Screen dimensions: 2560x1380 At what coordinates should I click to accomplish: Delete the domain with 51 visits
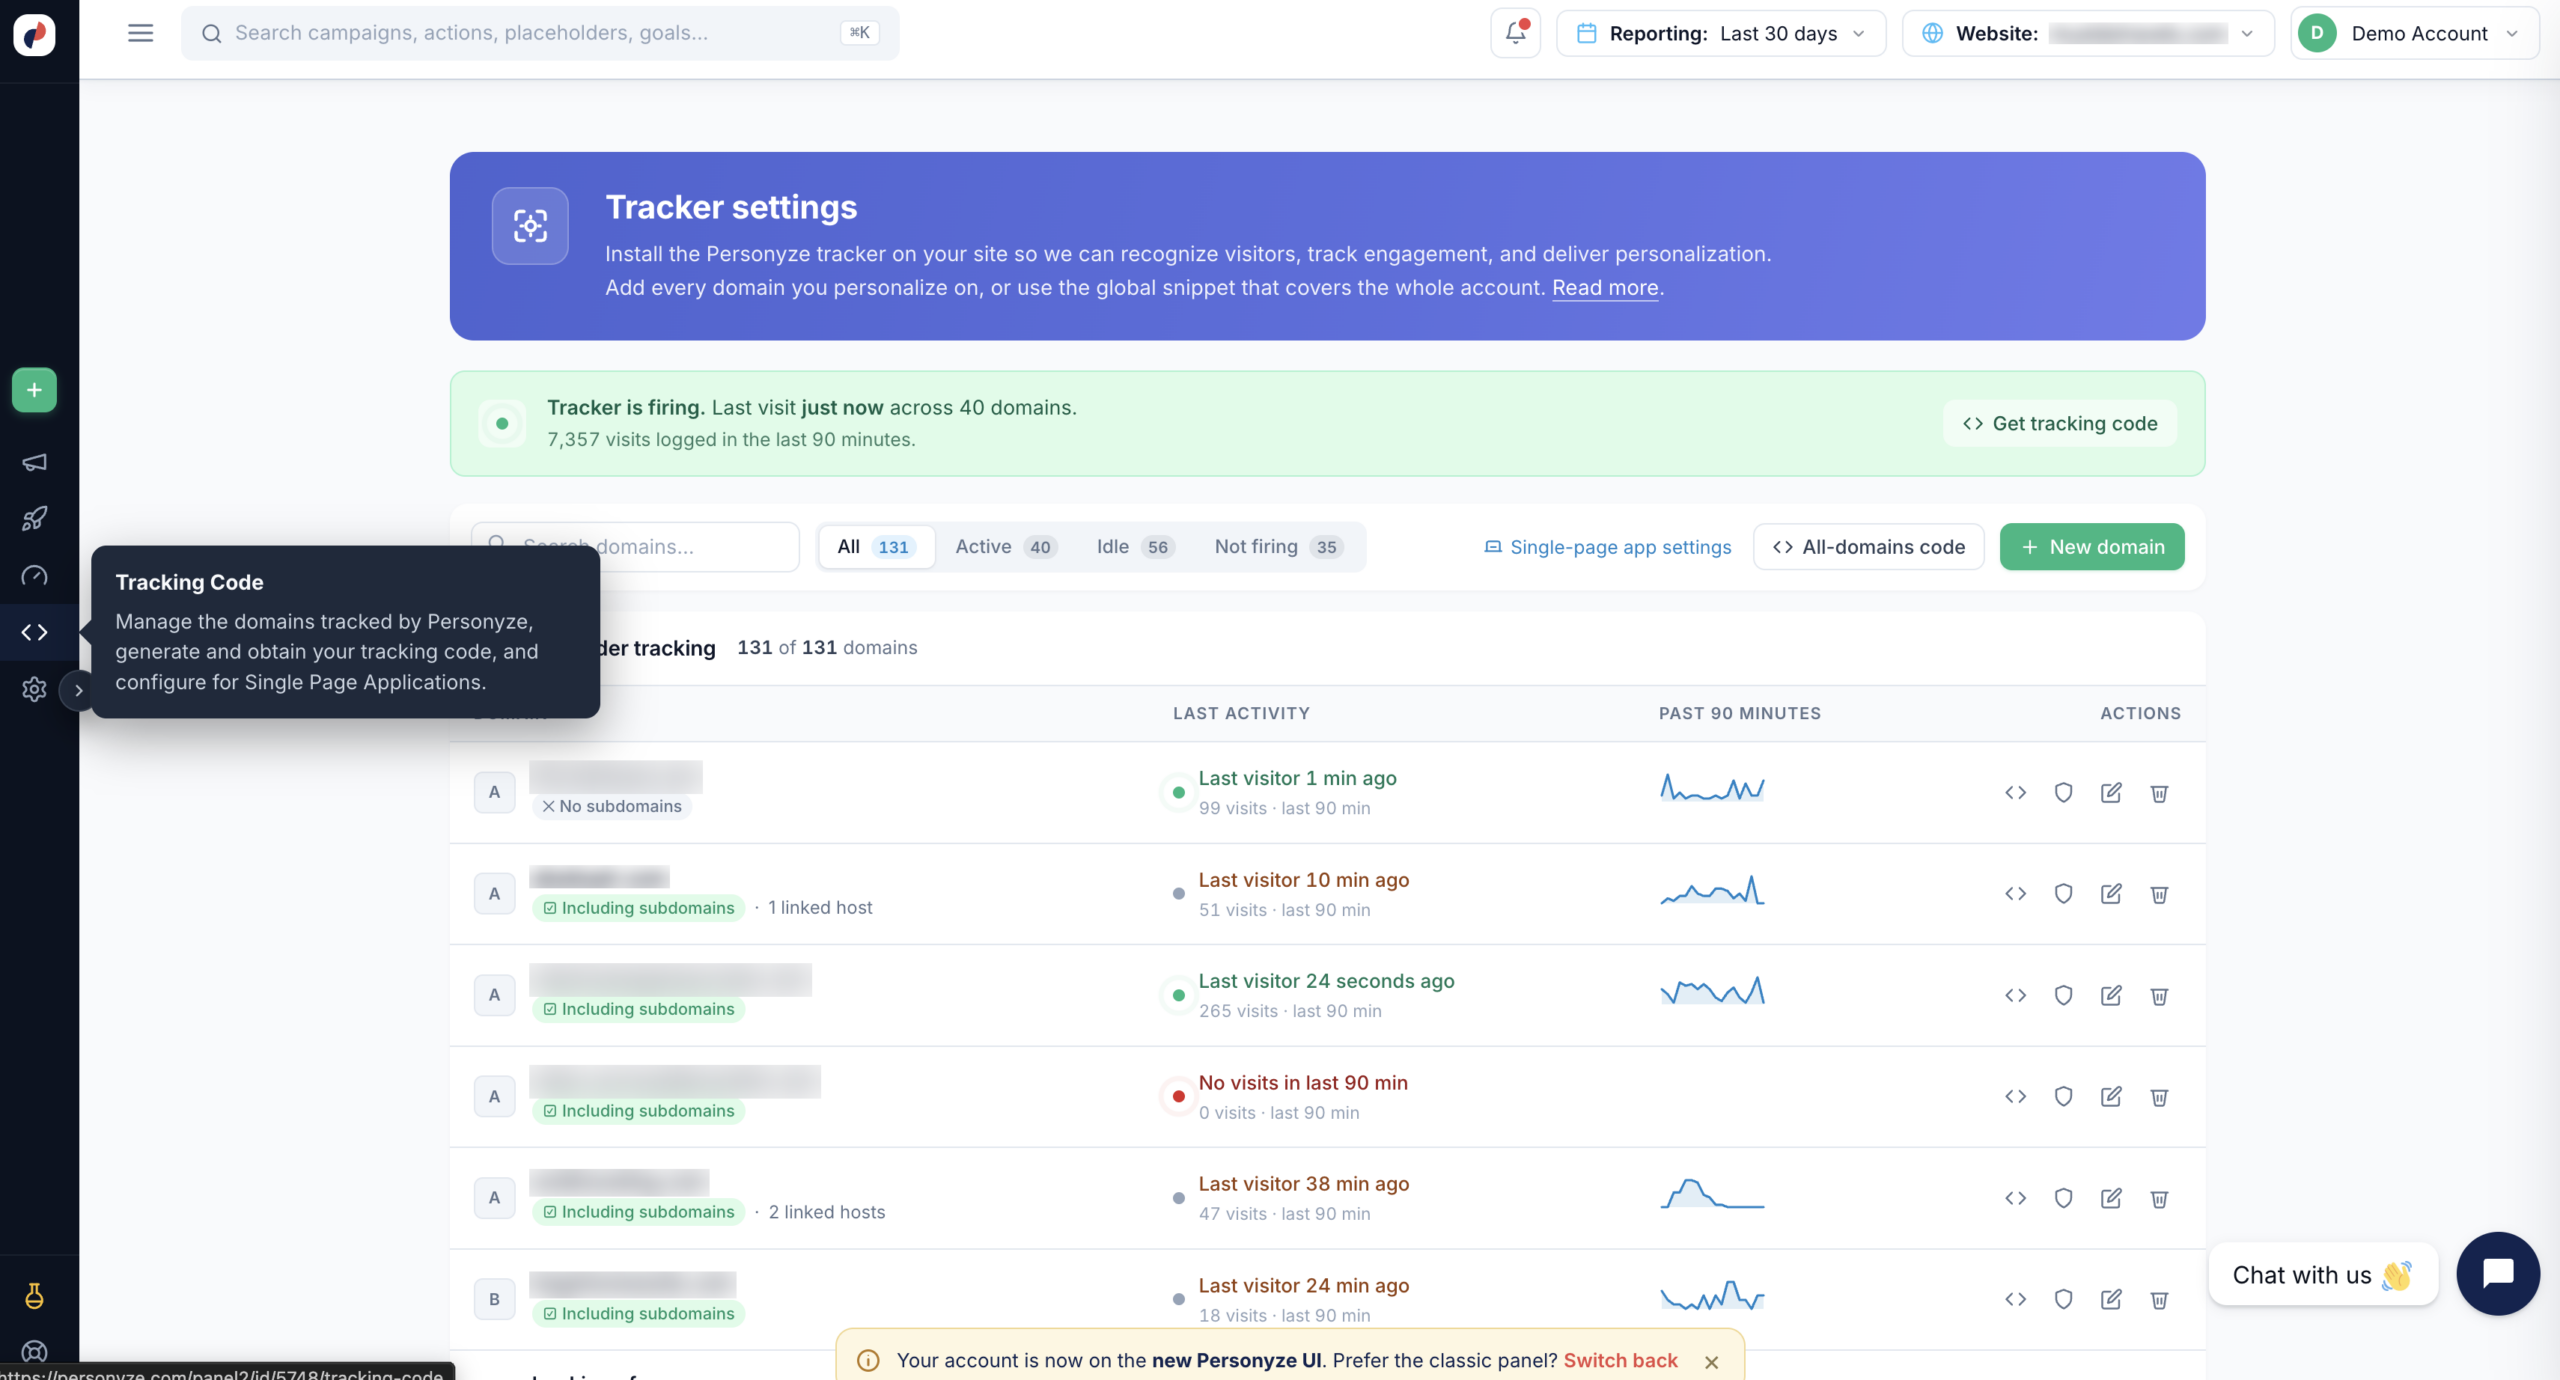click(x=2159, y=894)
